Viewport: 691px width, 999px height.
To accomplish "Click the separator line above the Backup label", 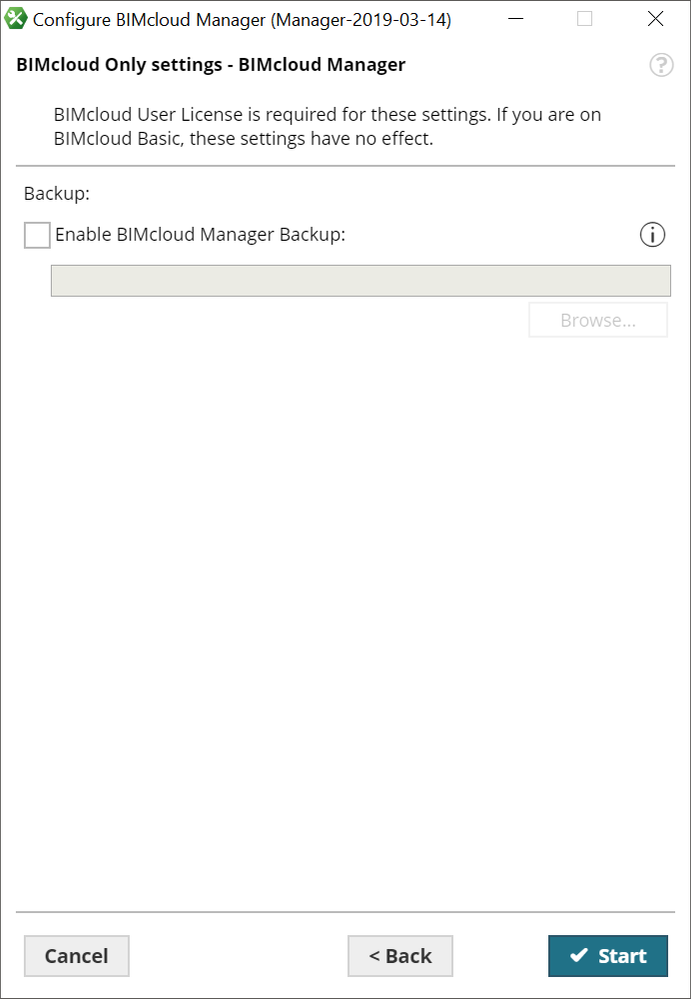I will point(345,166).
